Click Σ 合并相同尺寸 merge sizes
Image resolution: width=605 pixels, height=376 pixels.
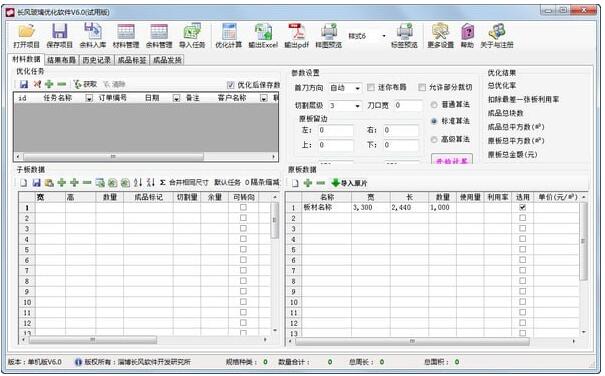(184, 183)
